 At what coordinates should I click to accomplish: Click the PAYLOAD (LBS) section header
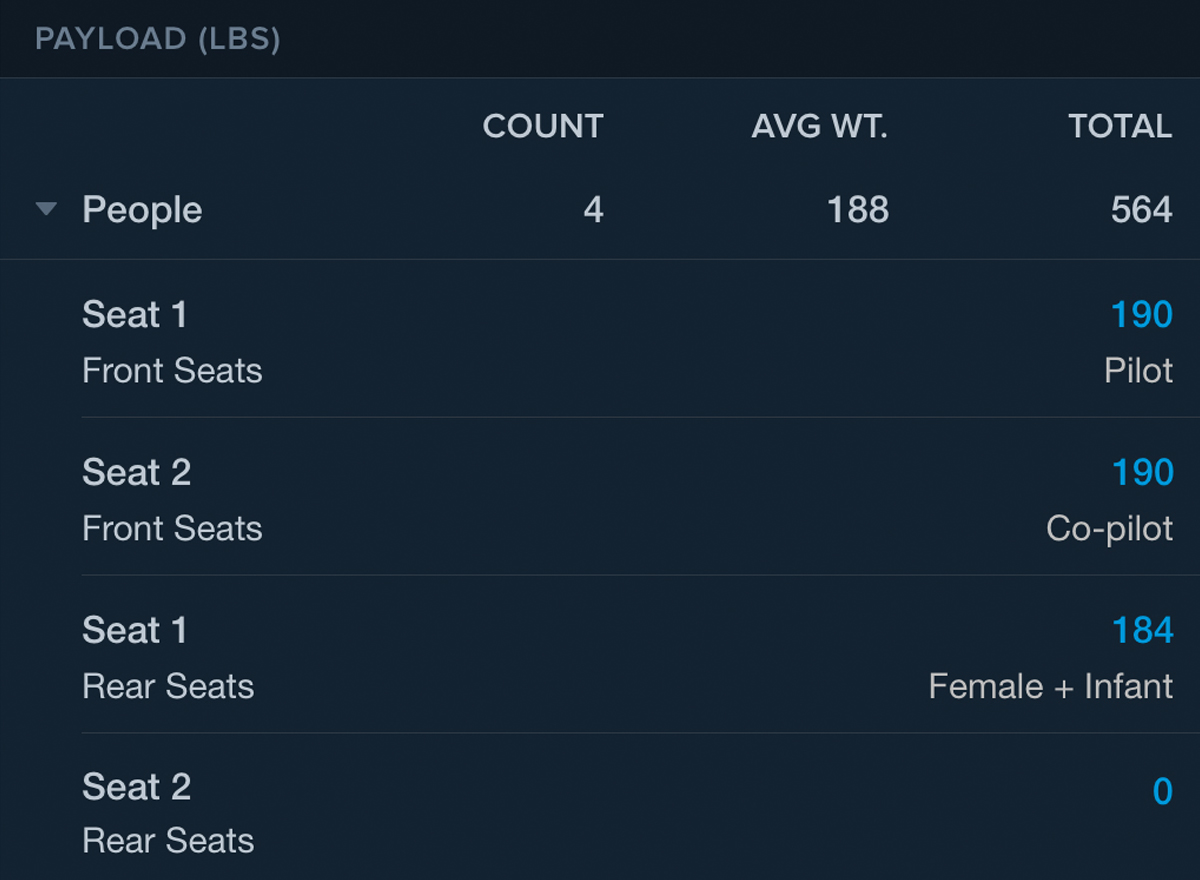coord(157,40)
